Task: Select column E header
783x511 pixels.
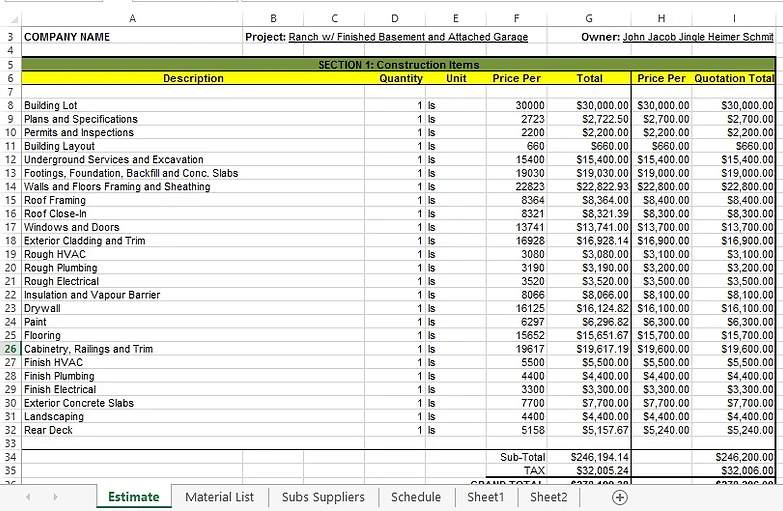Action: click(456, 18)
